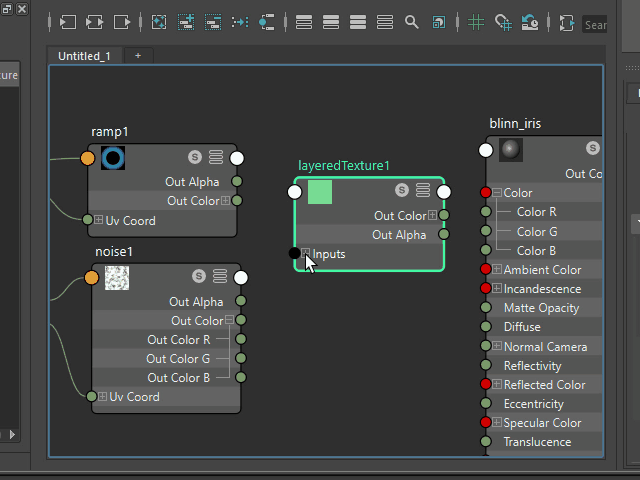
Task: Click the noise1 texture thumbnail
Action: [117, 278]
